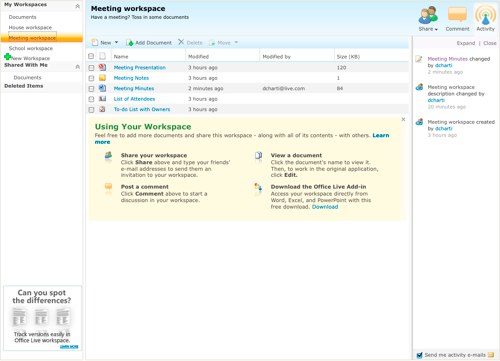The width and height of the screenshot is (500, 361).
Task: Open School workspace in sidebar
Action: (31, 48)
